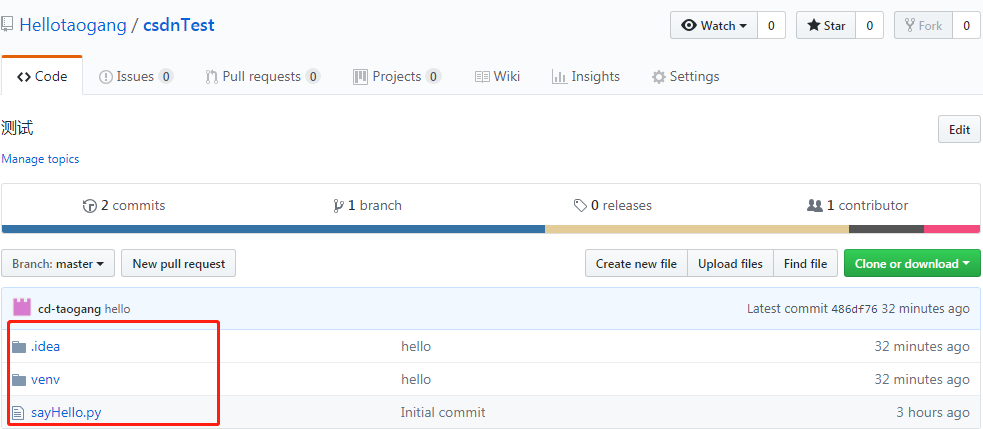Select the Code tab
The width and height of the screenshot is (983, 429).
click(x=42, y=76)
